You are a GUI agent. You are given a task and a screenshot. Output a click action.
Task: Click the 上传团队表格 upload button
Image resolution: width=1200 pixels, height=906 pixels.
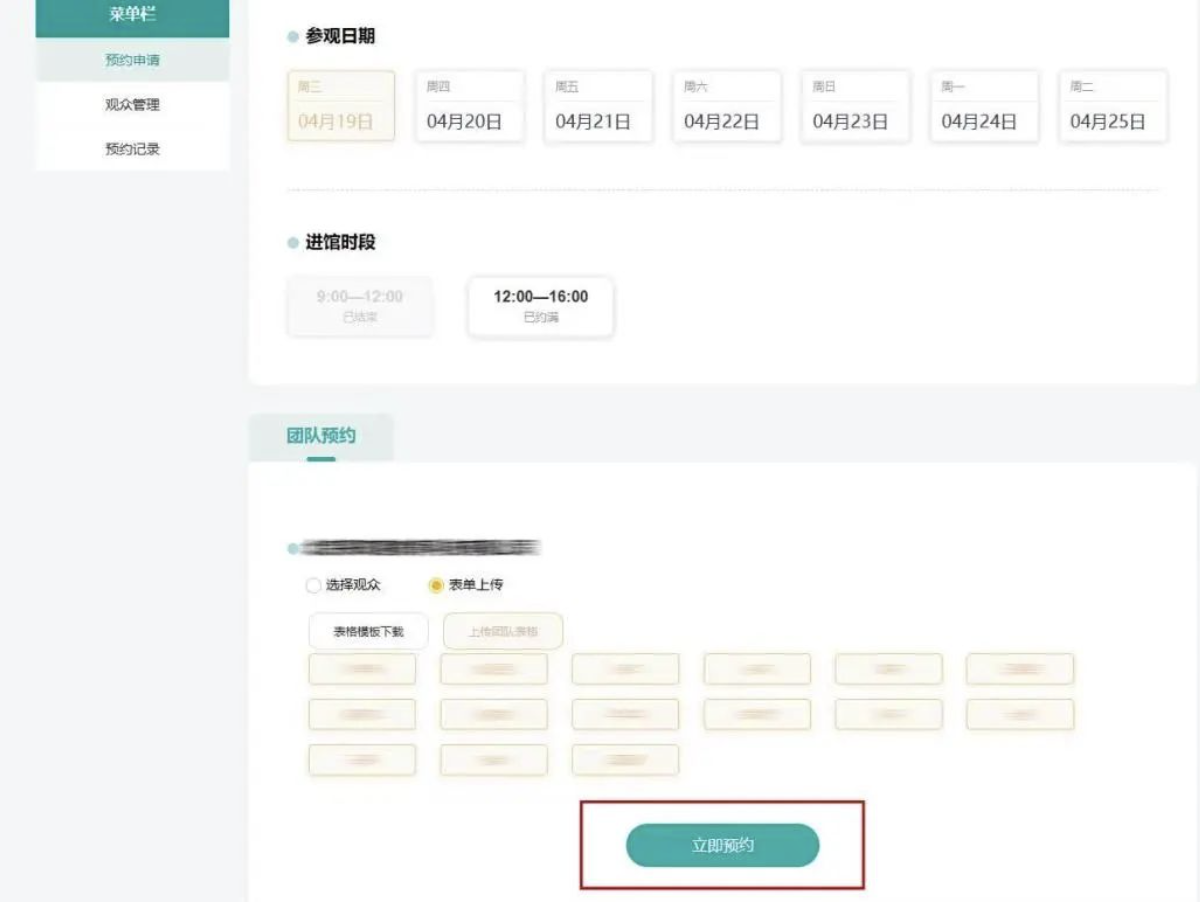(503, 632)
